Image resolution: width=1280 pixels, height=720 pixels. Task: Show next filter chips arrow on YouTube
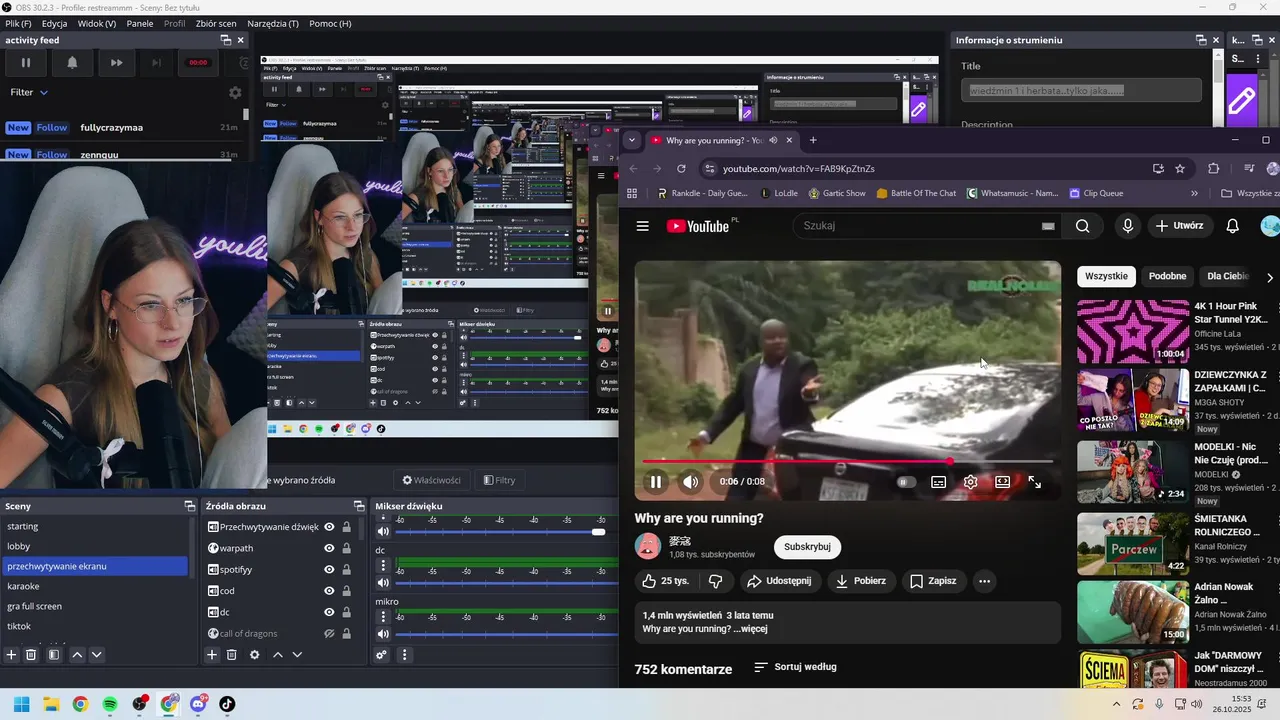click(x=1270, y=277)
